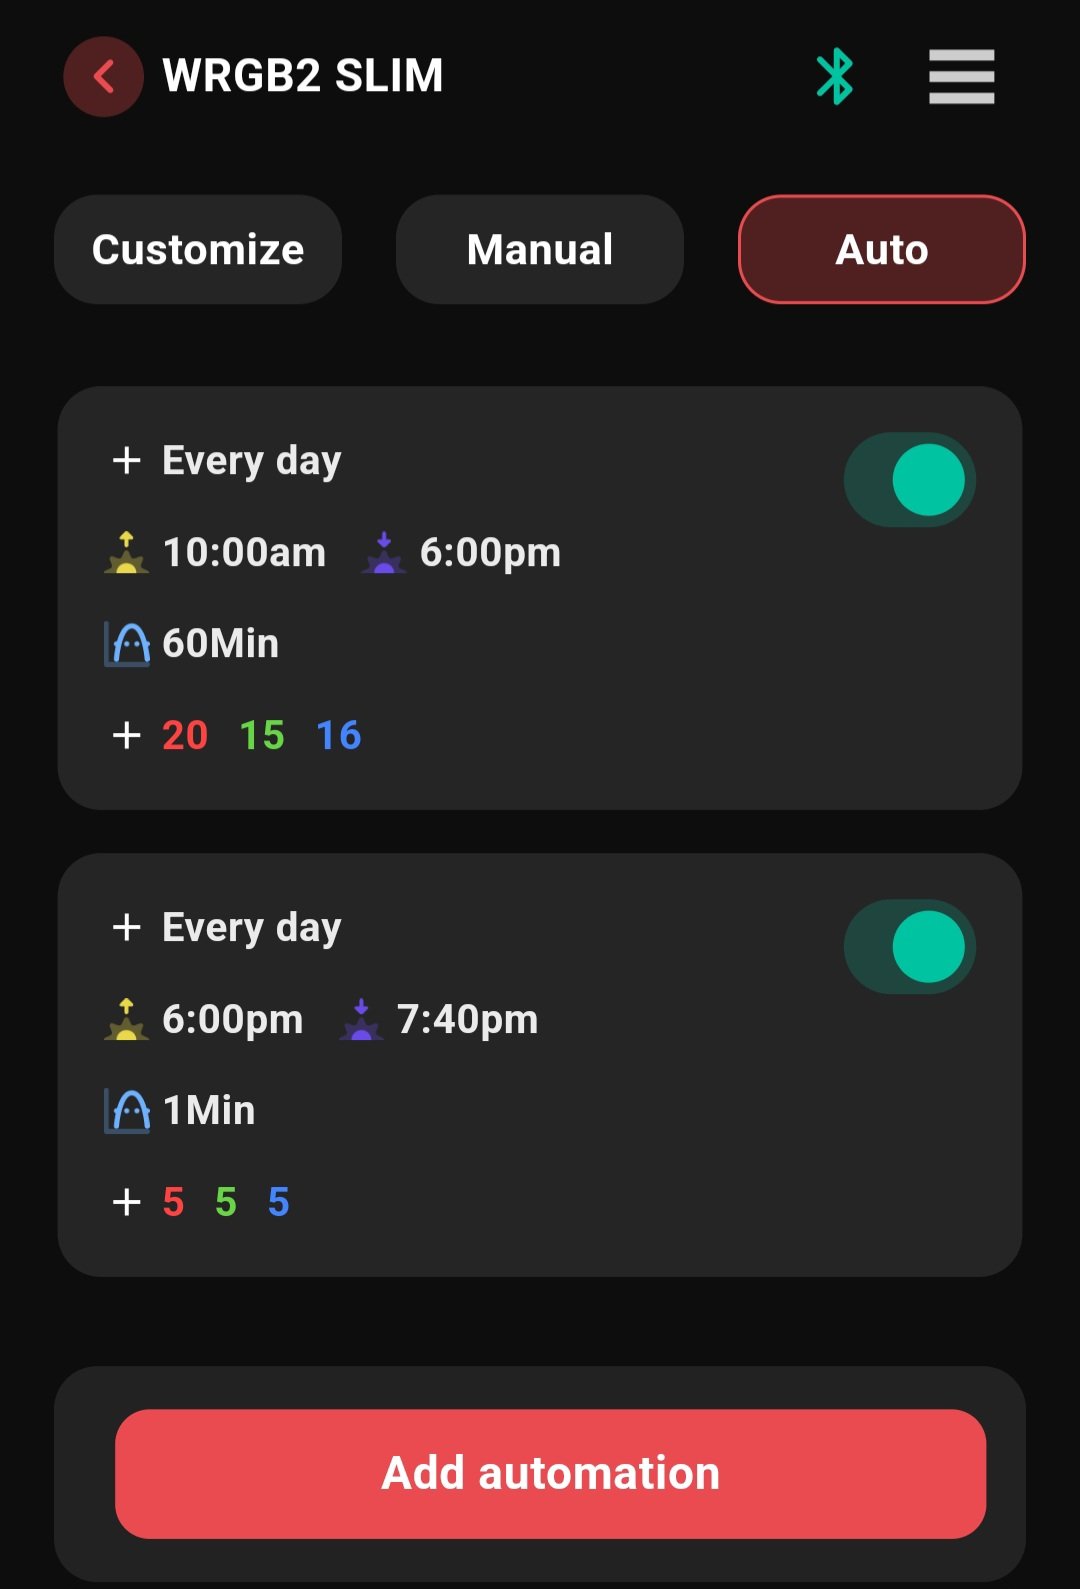This screenshot has width=1080, height=1589.
Task: Tap ramp curve icon next to 60Min
Action: click(127, 644)
